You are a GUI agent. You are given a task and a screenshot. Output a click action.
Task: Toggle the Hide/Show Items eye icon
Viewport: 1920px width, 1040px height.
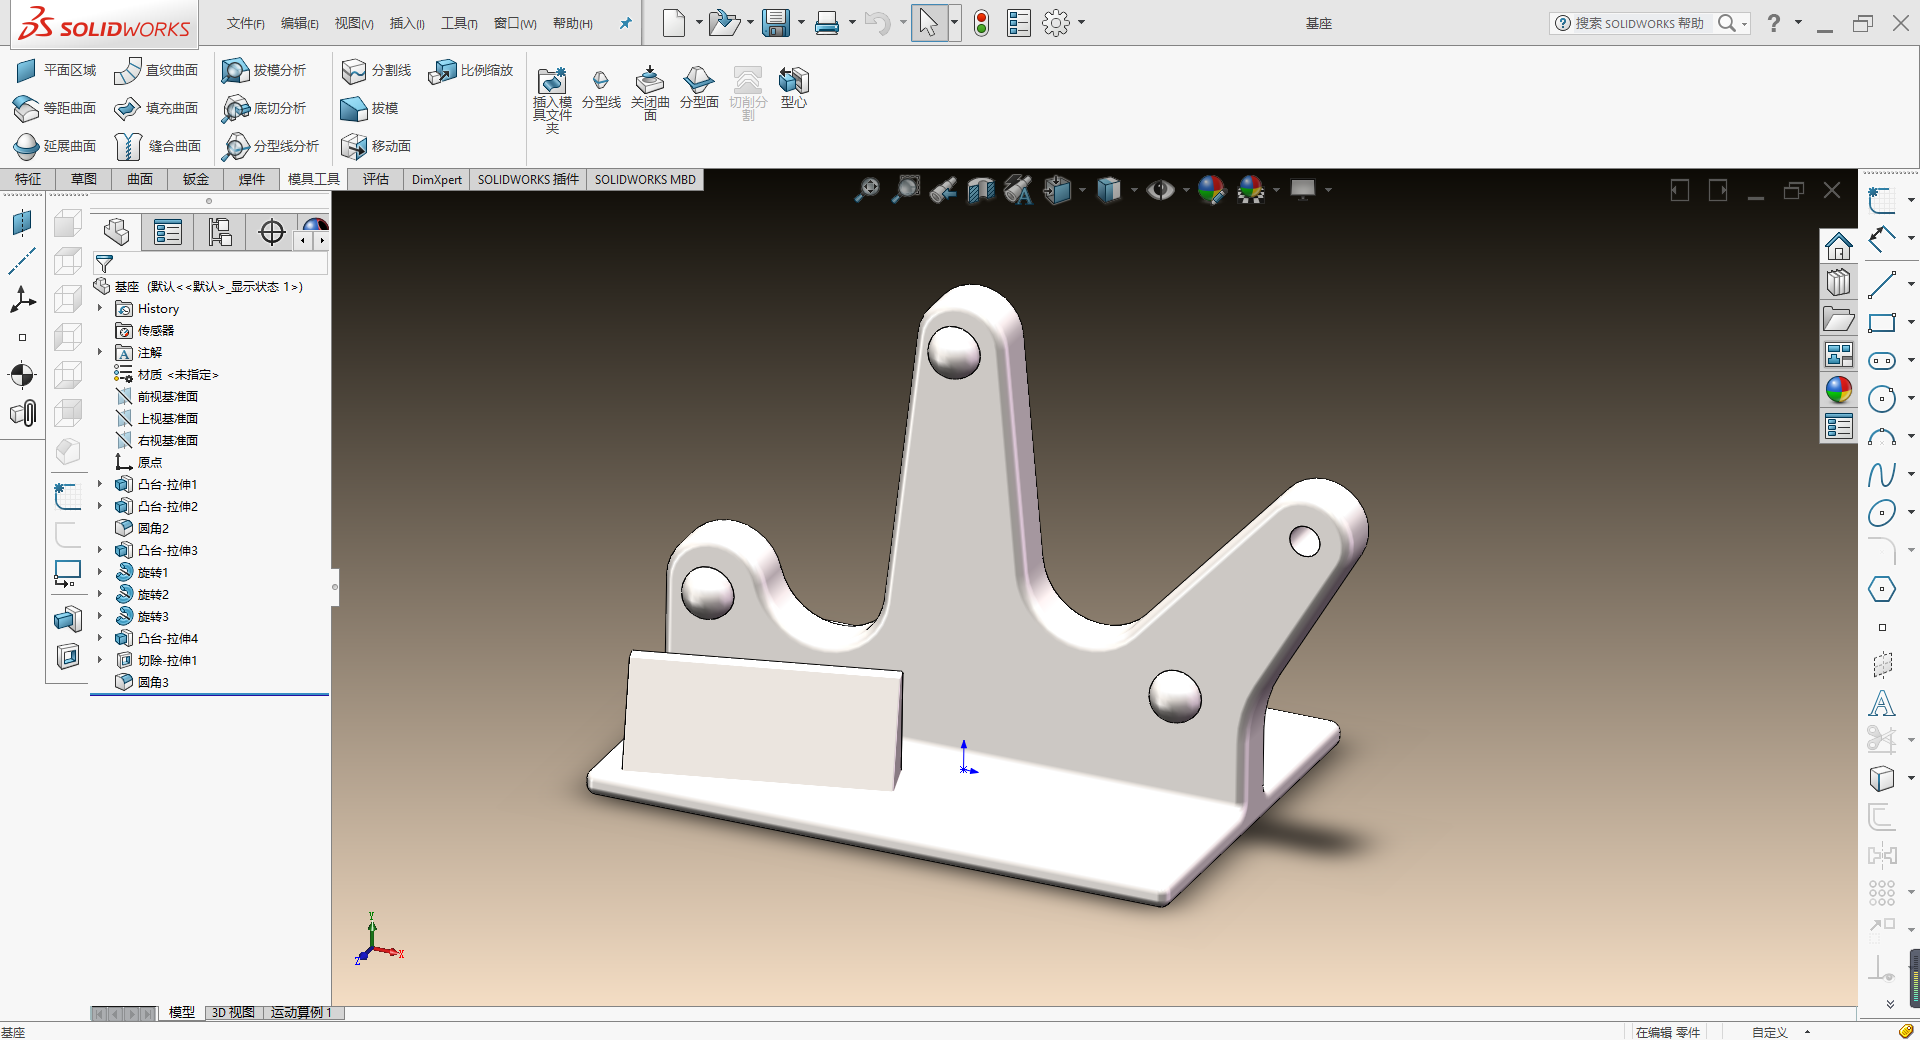[x=1160, y=189]
